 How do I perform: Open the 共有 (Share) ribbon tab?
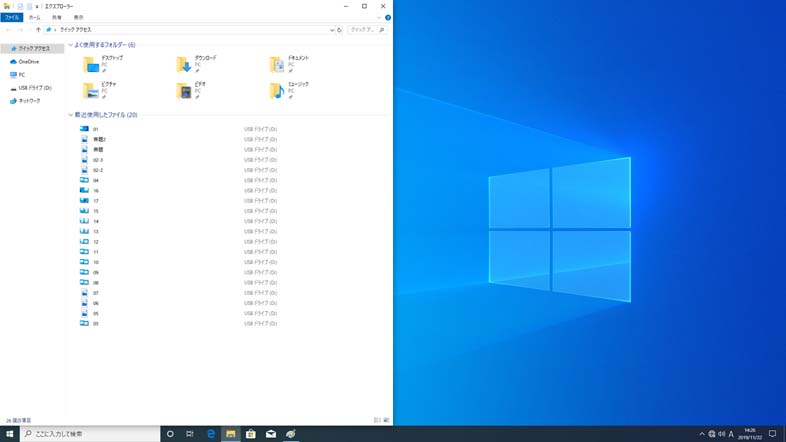pos(57,18)
